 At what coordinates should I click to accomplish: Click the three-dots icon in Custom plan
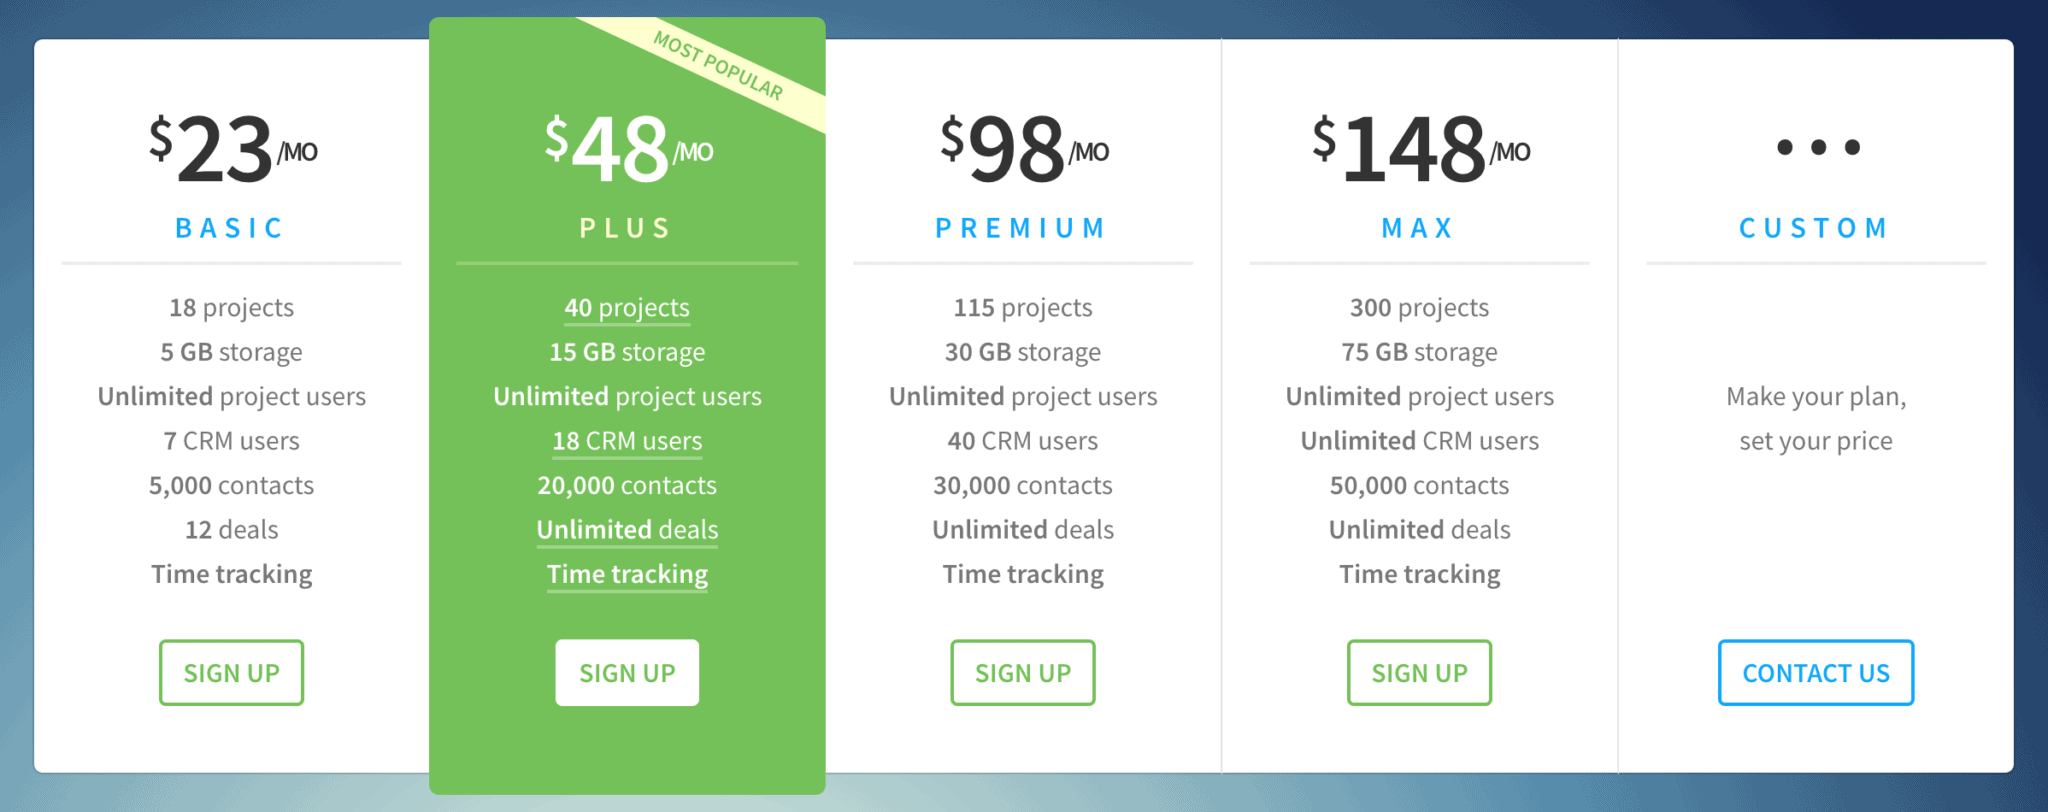point(1818,147)
